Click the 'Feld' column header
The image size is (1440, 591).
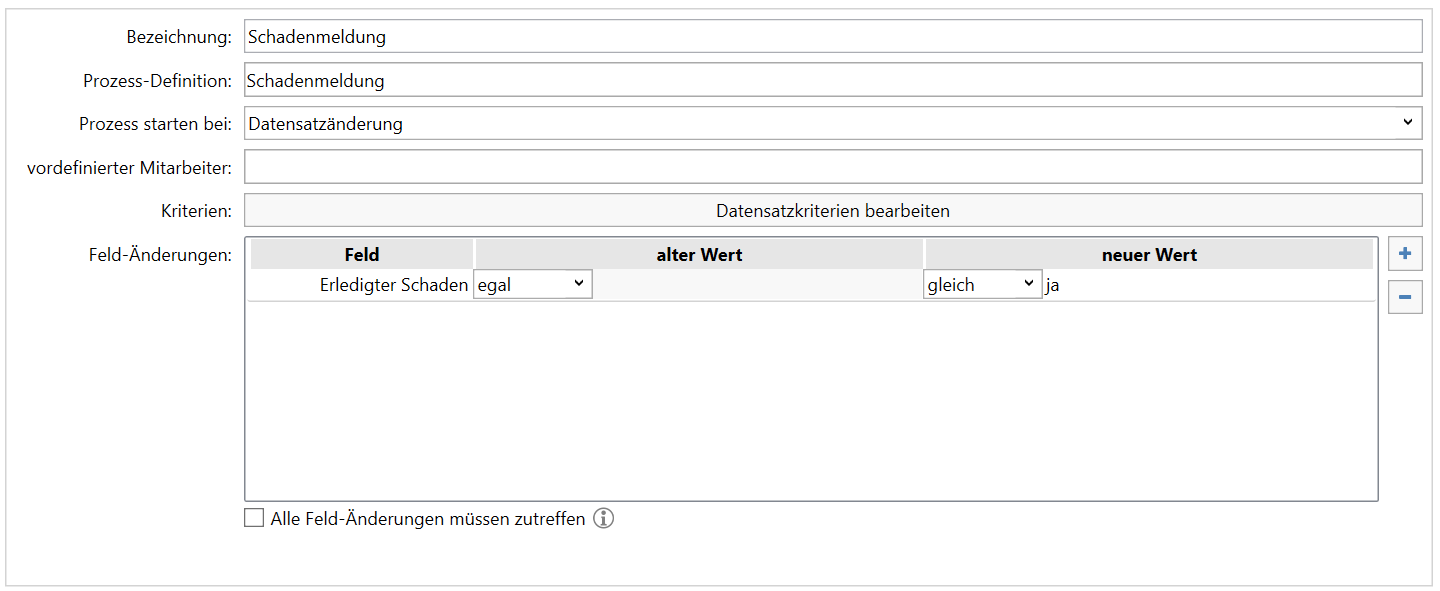(x=361, y=254)
